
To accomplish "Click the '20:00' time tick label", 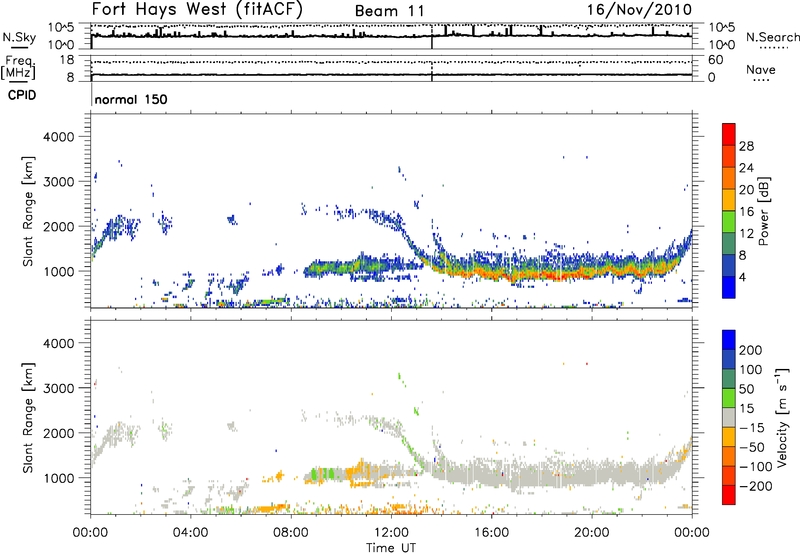I will [x=592, y=533].
